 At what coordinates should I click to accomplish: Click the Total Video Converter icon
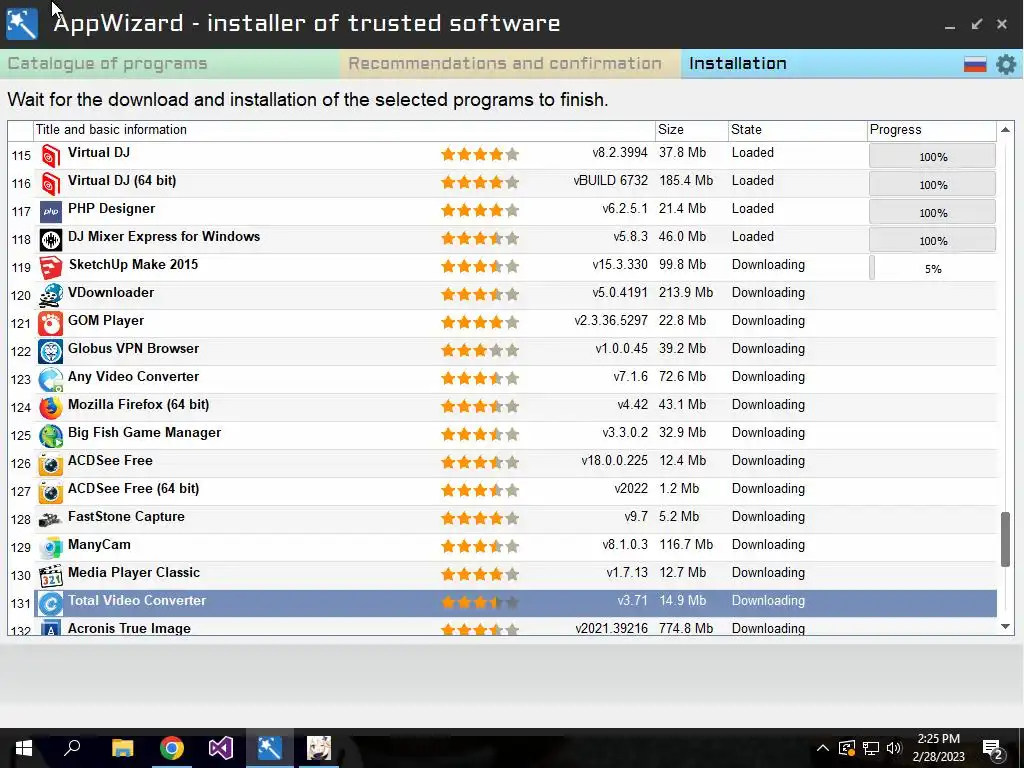click(50, 603)
